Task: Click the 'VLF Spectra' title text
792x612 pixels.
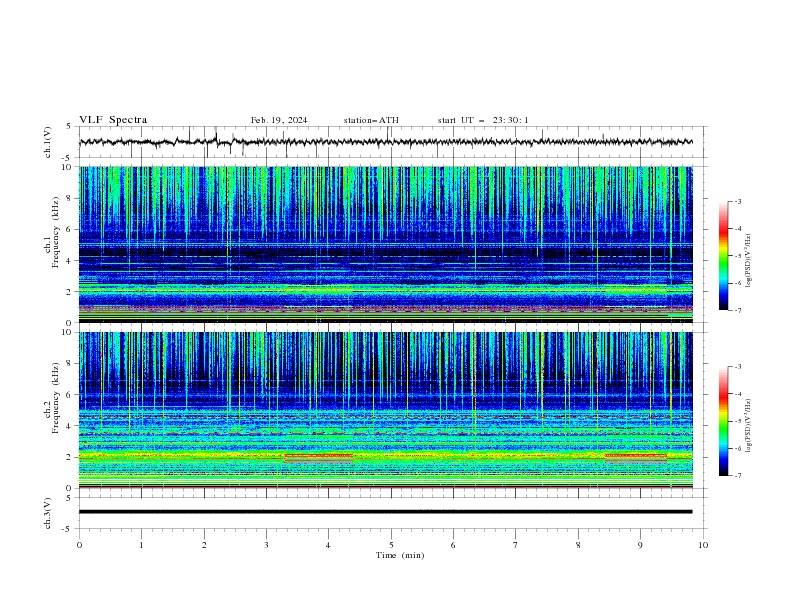Action: tap(113, 120)
